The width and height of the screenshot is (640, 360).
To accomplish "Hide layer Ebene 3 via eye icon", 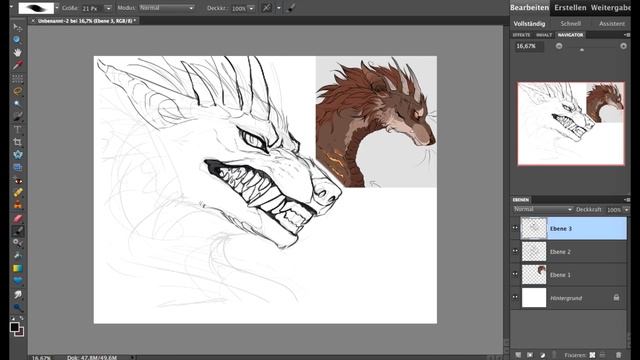I will [515, 228].
